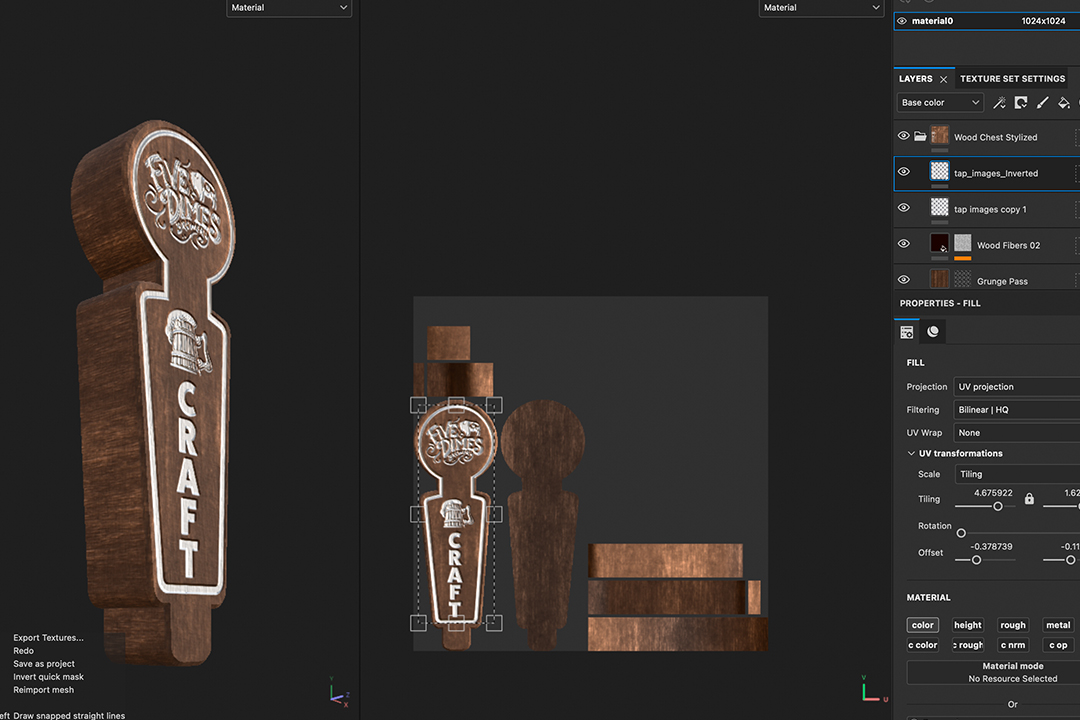Image resolution: width=1080 pixels, height=720 pixels.
Task: Hide the Grunge Pass layer
Action: coord(904,279)
